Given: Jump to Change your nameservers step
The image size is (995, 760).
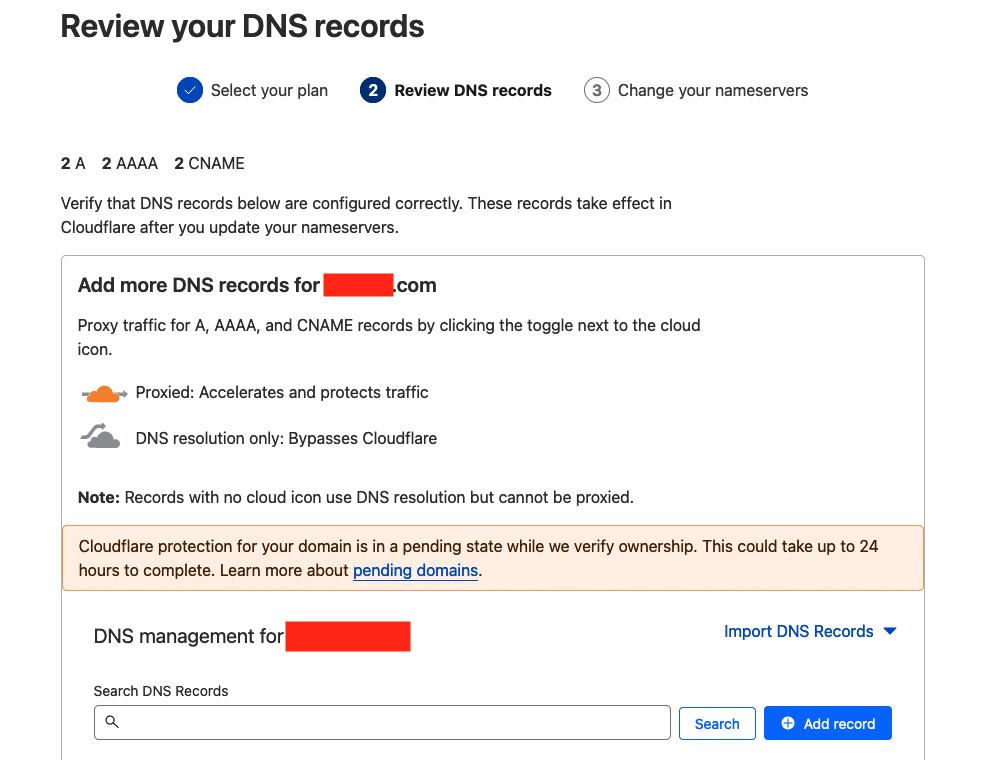Looking at the screenshot, I should [x=713, y=91].
